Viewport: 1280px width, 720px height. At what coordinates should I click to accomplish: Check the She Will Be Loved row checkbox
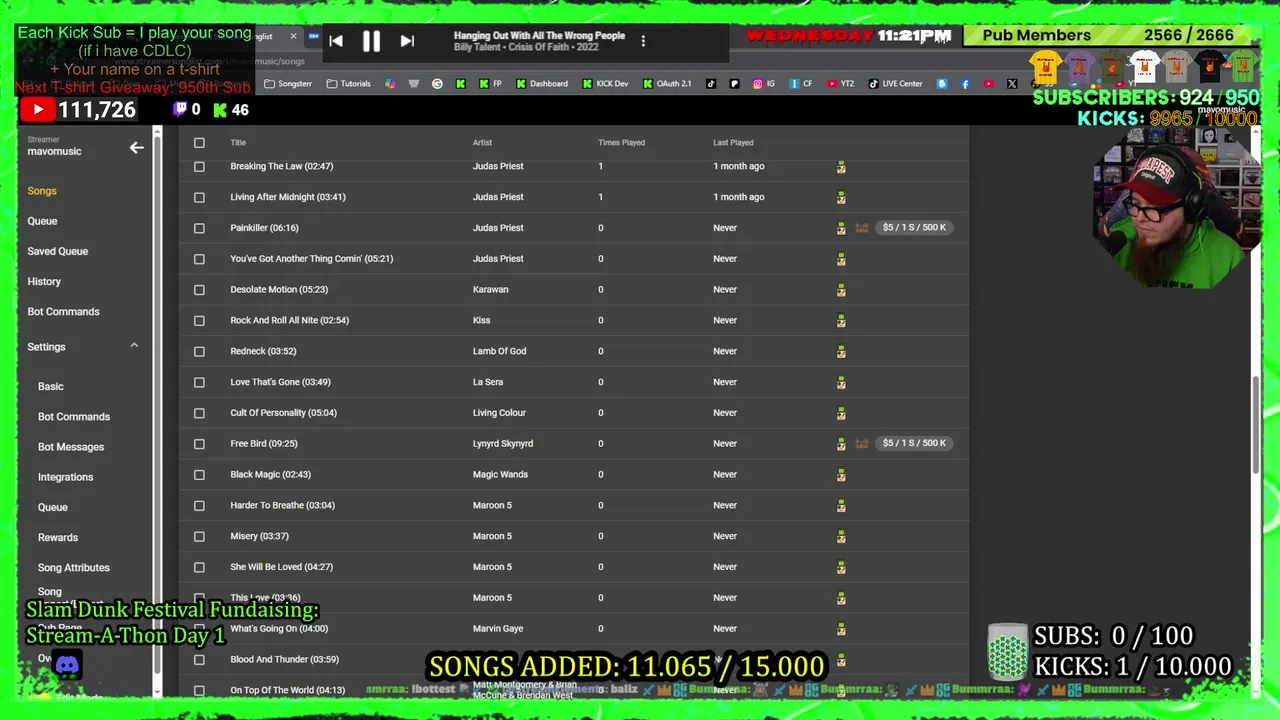199,567
